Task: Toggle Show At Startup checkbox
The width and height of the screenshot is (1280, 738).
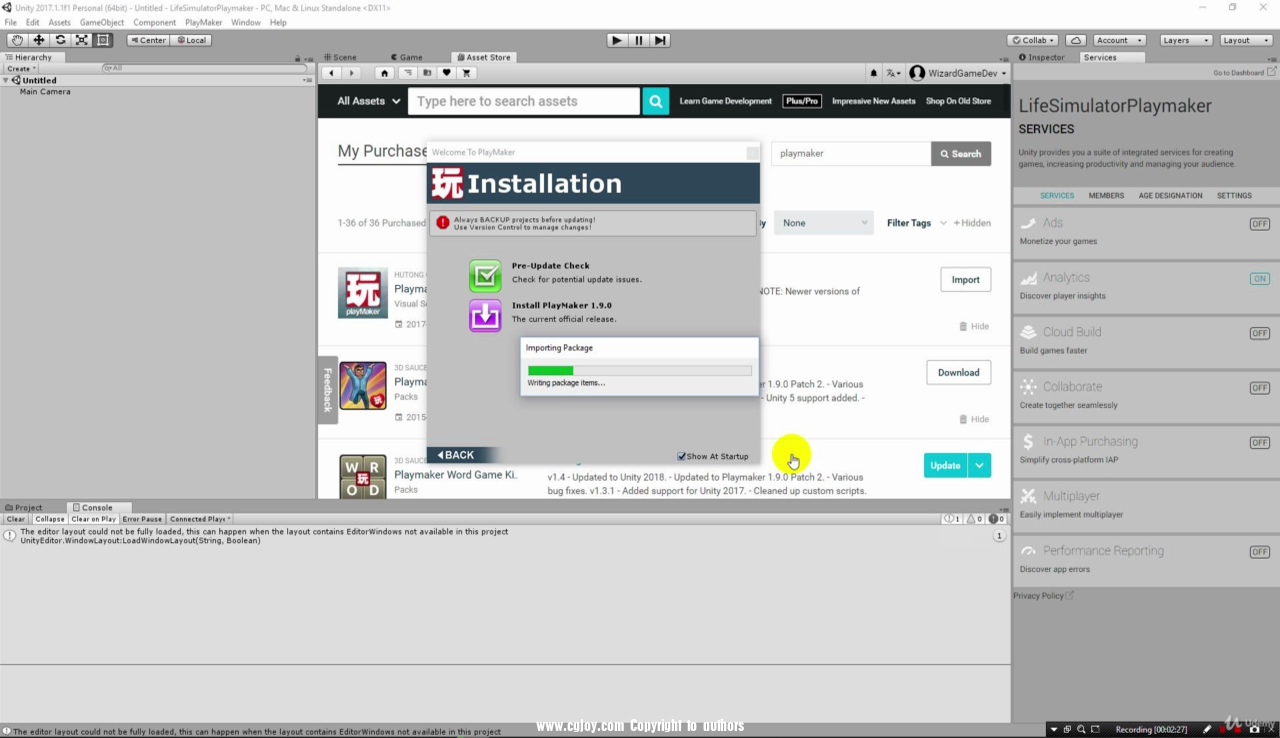Action: (x=682, y=456)
